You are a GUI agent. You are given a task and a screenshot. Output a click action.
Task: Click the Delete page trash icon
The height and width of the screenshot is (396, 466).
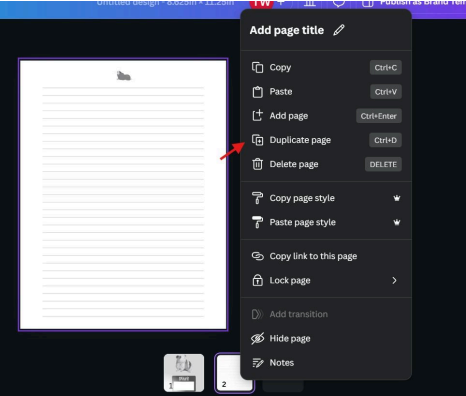pyautogui.click(x=257, y=164)
